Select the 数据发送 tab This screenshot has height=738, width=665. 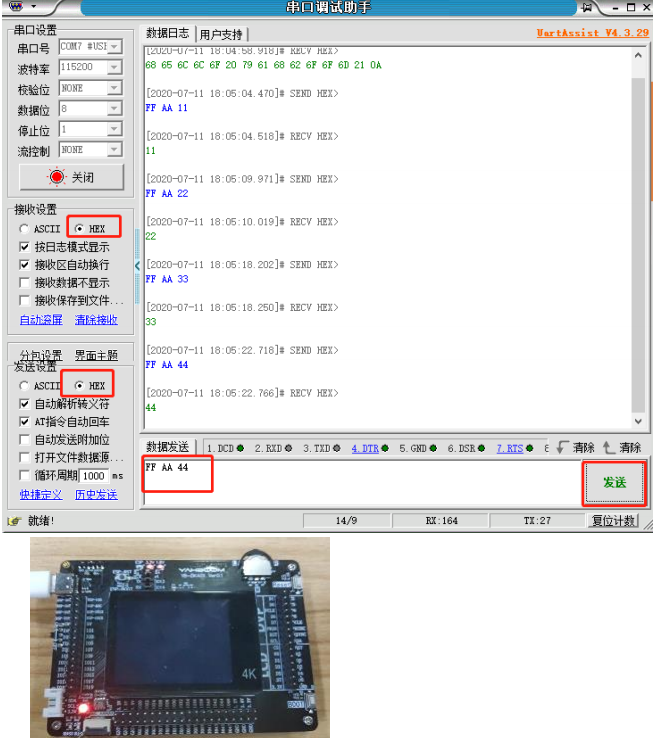tap(167, 447)
